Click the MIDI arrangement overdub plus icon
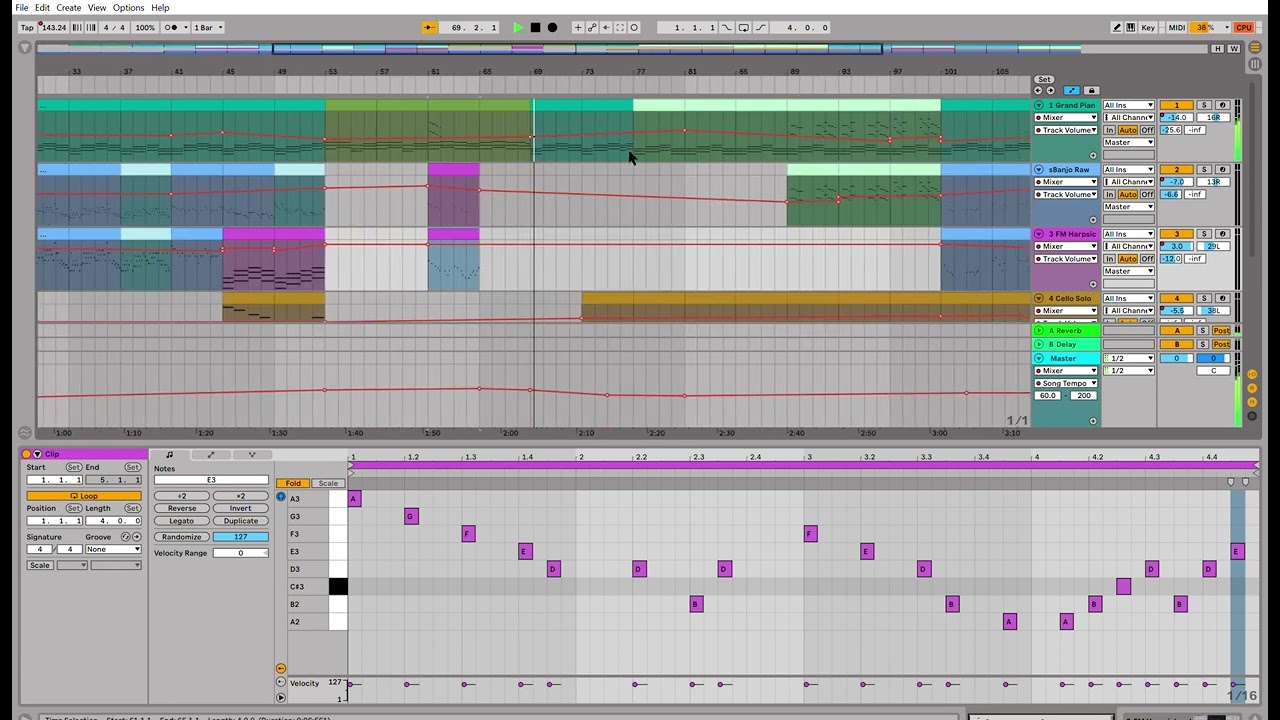Screen dimensions: 1280x720 tap(578, 28)
